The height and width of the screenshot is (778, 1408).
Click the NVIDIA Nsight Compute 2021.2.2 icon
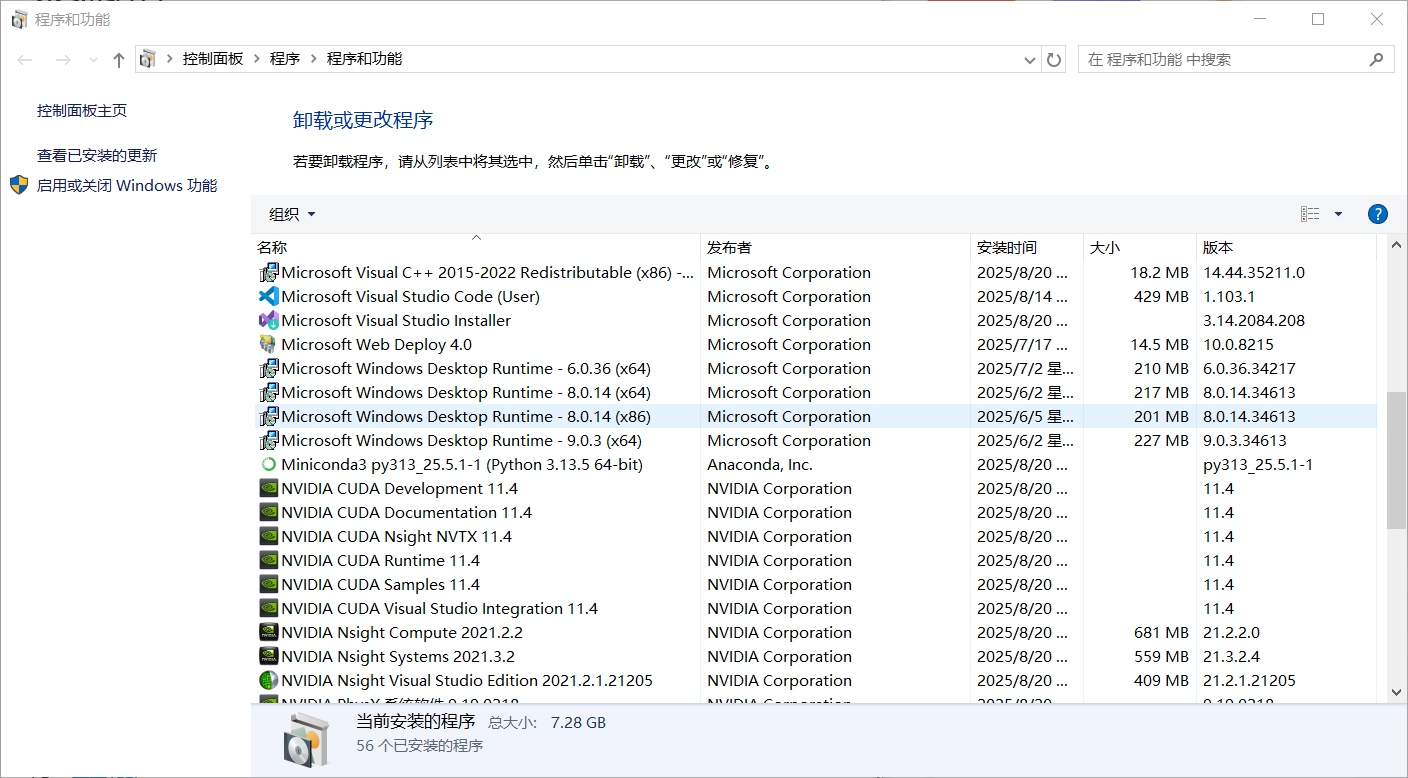(x=268, y=632)
